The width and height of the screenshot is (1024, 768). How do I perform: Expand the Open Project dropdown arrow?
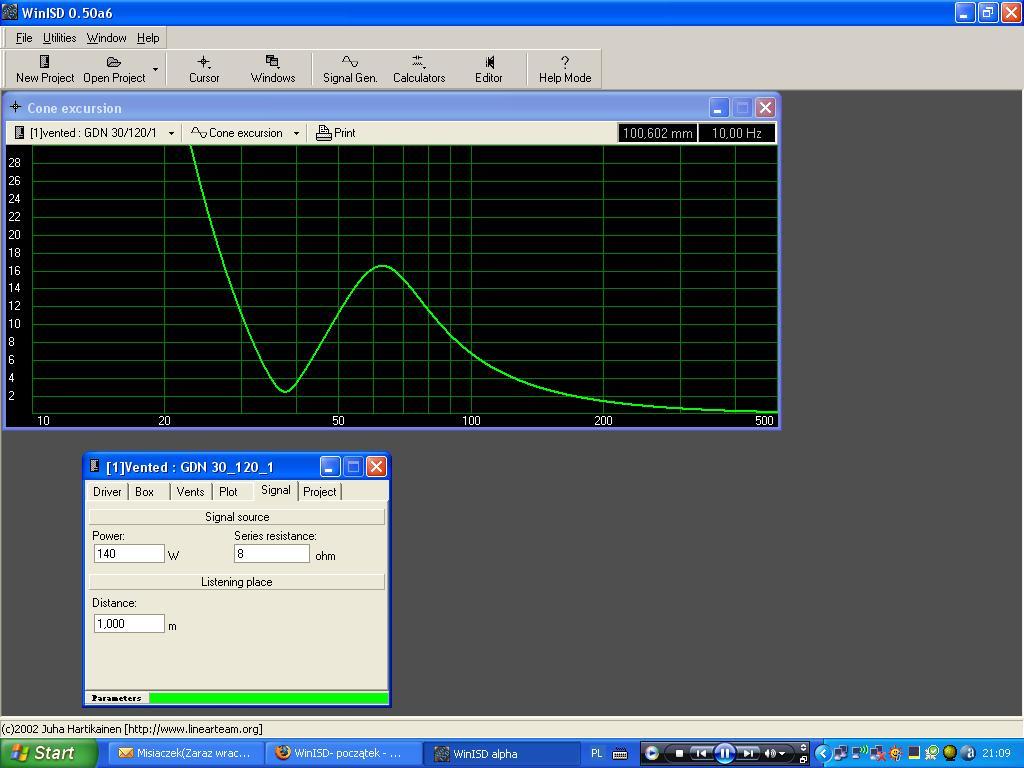click(155, 69)
